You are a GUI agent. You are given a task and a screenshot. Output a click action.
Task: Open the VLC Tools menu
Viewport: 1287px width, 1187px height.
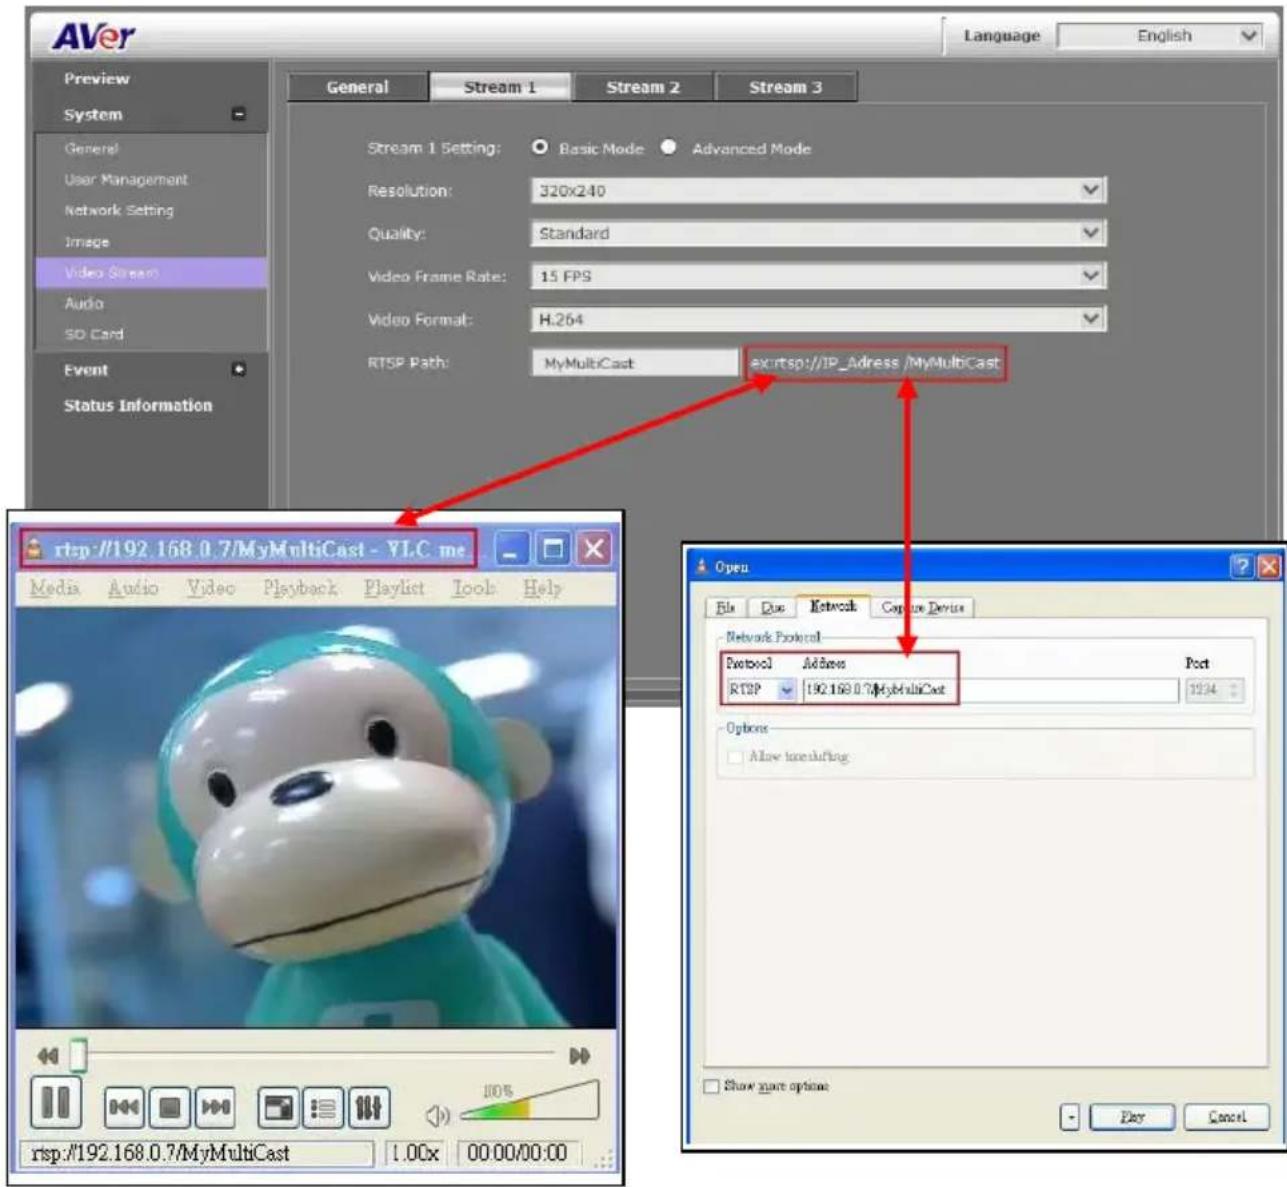[473, 588]
